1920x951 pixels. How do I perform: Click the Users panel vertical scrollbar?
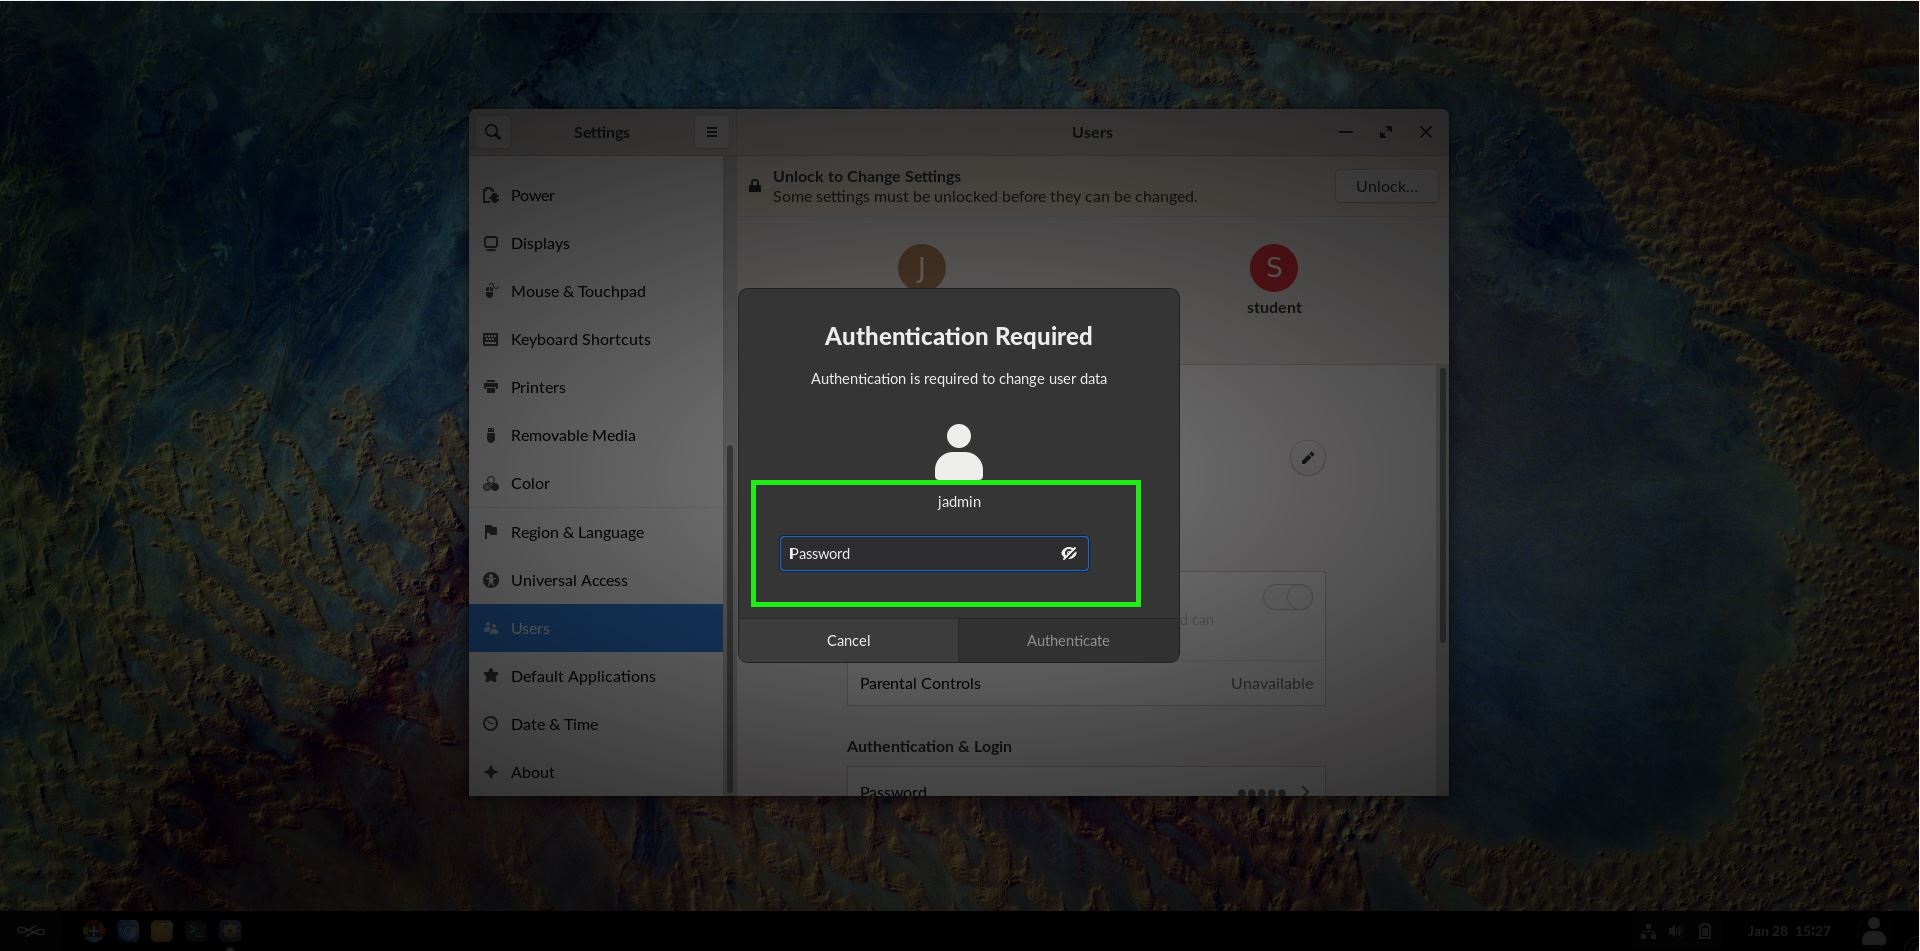(1442, 505)
